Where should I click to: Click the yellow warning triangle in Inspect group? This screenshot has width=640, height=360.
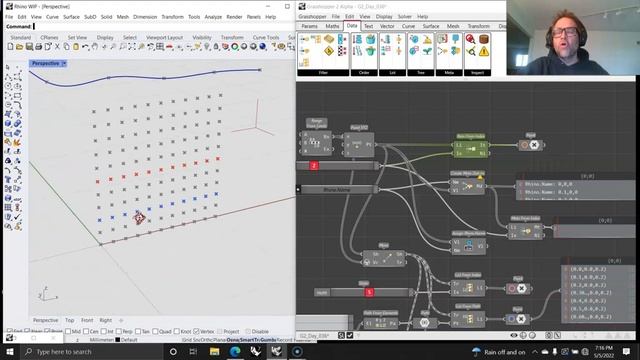484,51
